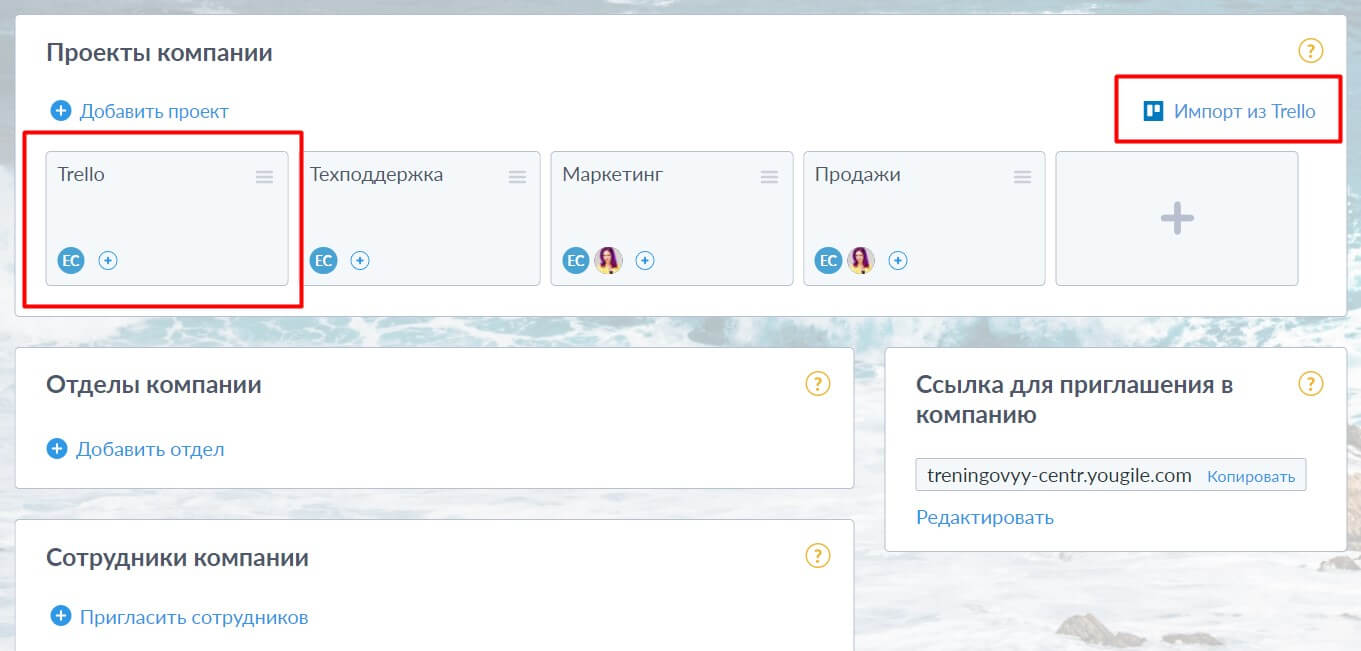
Task: Click Пригласить сотрудников link
Action: pyautogui.click(x=194, y=617)
